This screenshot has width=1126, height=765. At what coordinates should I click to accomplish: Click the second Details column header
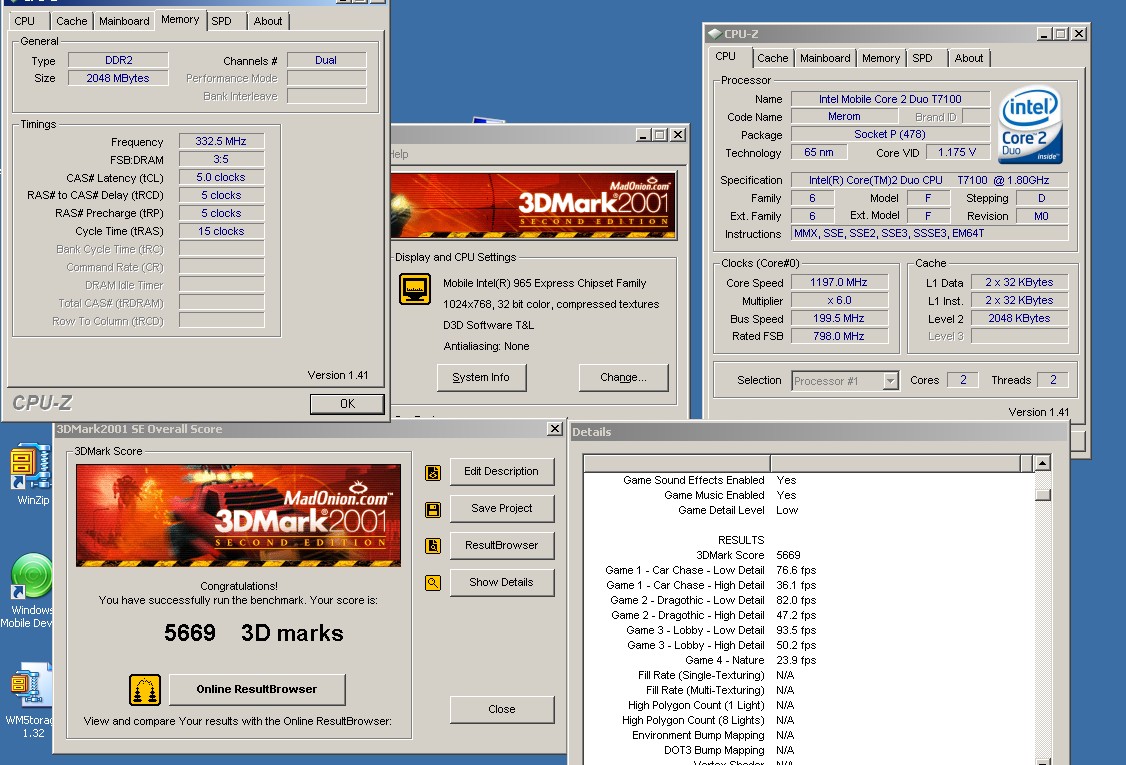click(895, 463)
